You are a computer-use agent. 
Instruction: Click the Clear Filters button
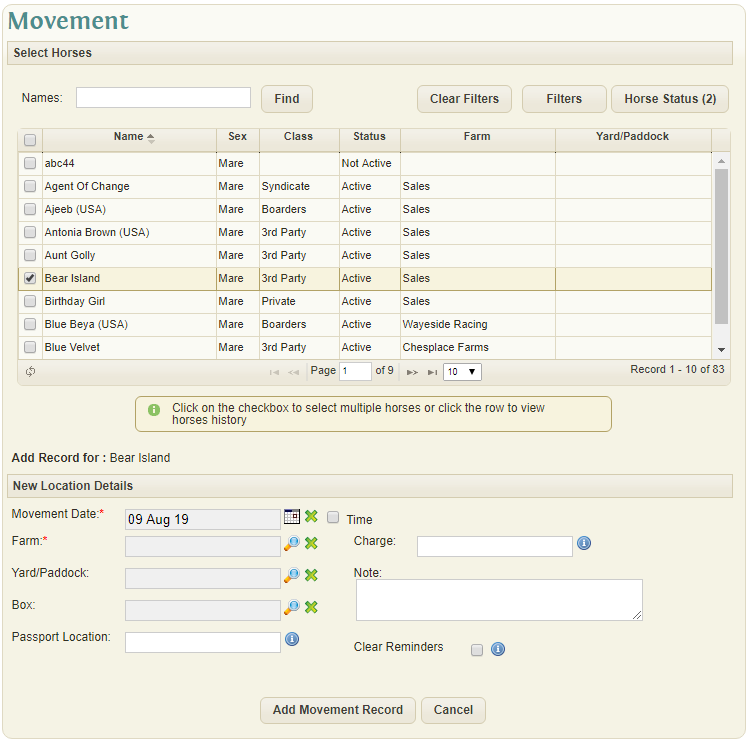click(x=464, y=99)
